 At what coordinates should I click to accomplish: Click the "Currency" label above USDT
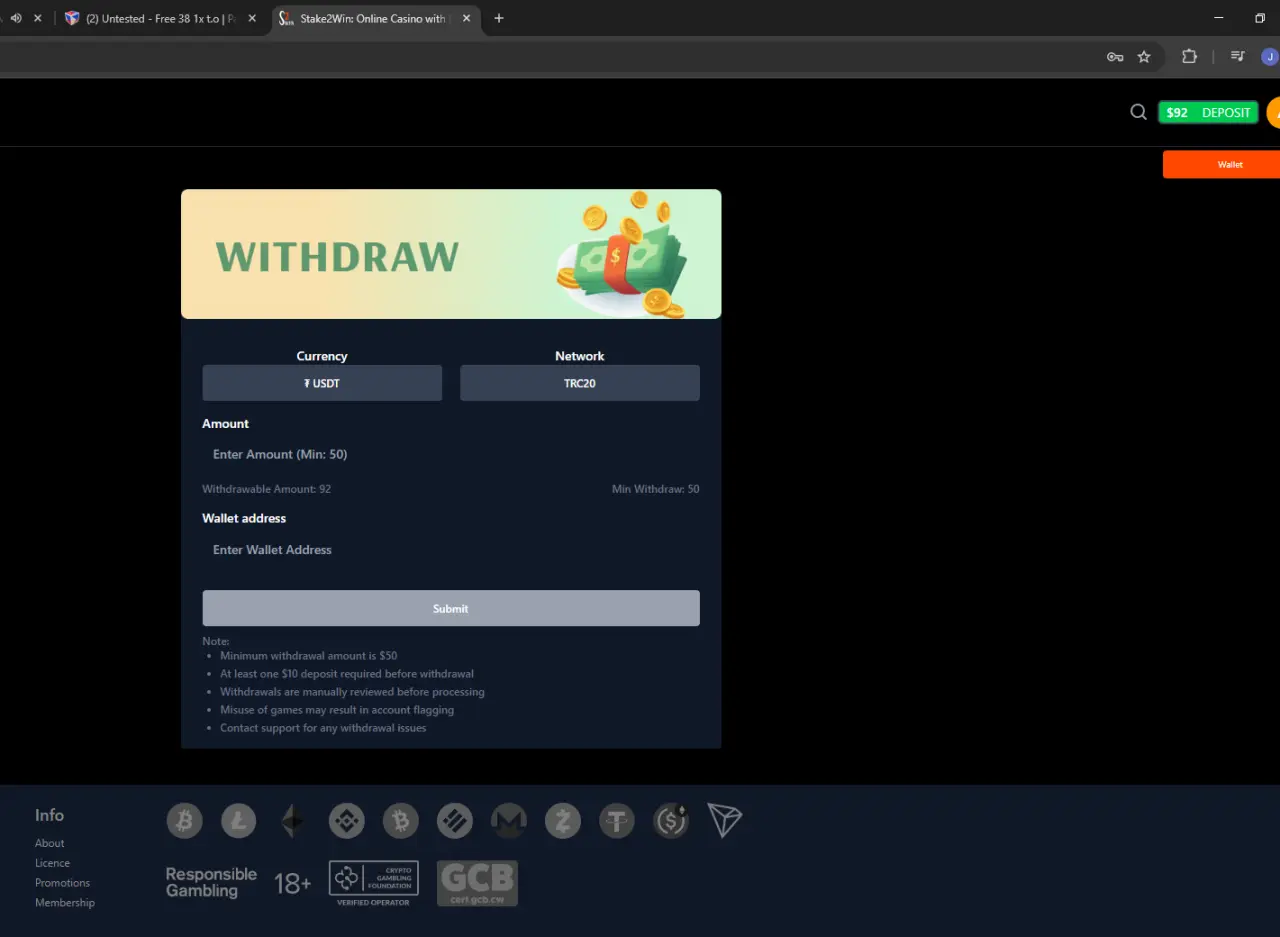point(322,356)
